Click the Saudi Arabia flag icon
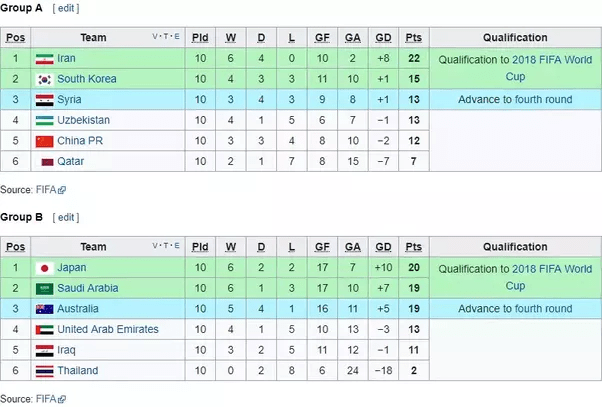This screenshot has height=407, width=602. pos(45,289)
